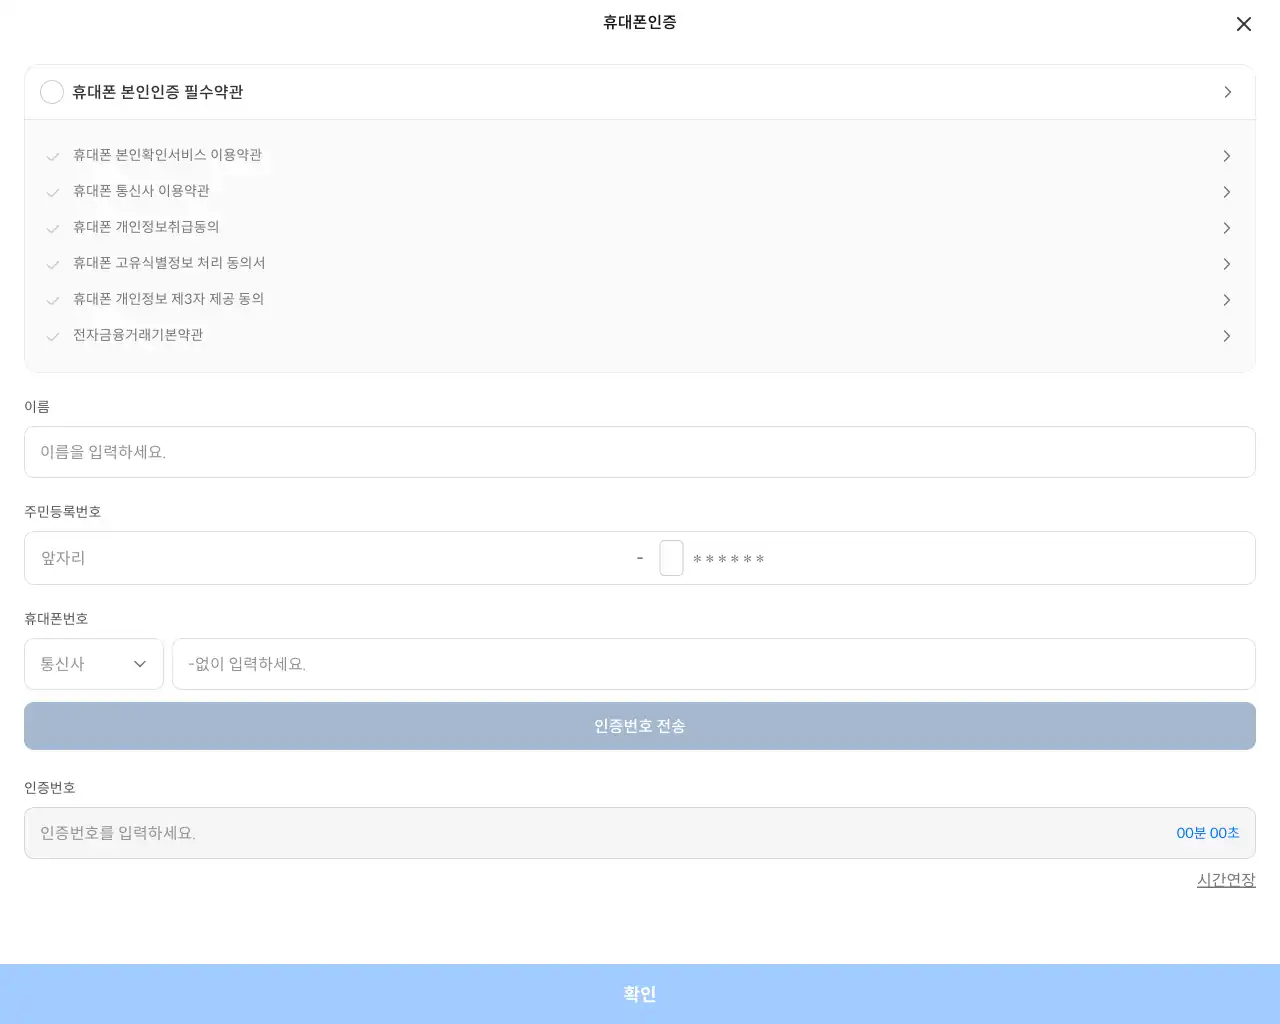
Task: Click the 이름 input field
Action: [x=640, y=452]
